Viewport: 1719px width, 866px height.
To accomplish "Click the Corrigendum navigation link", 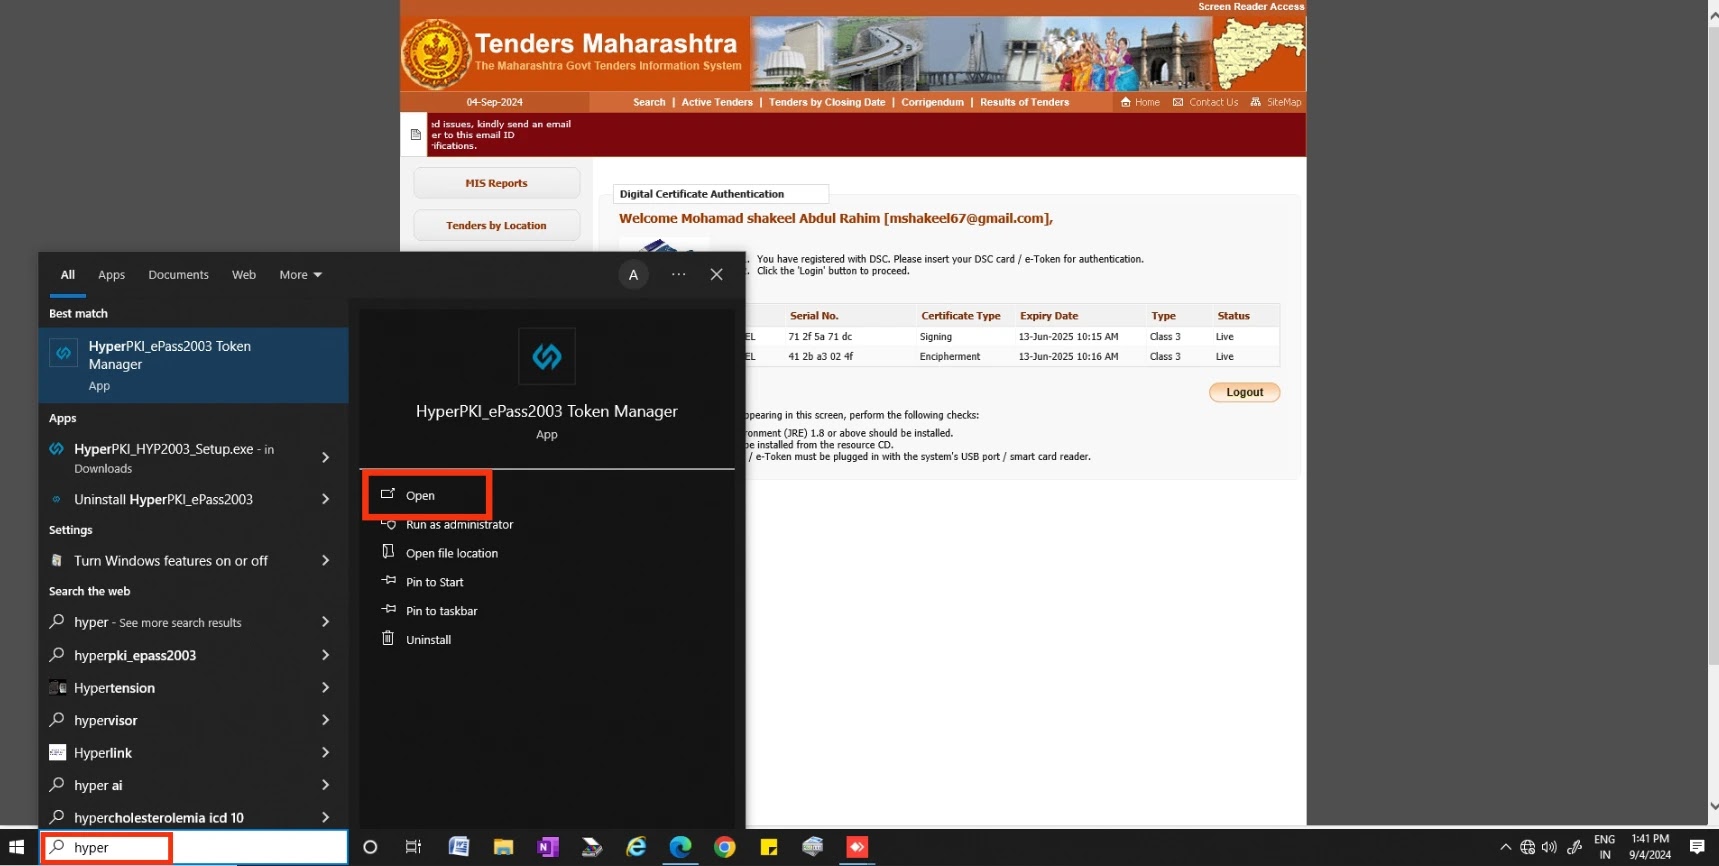I will 932,102.
